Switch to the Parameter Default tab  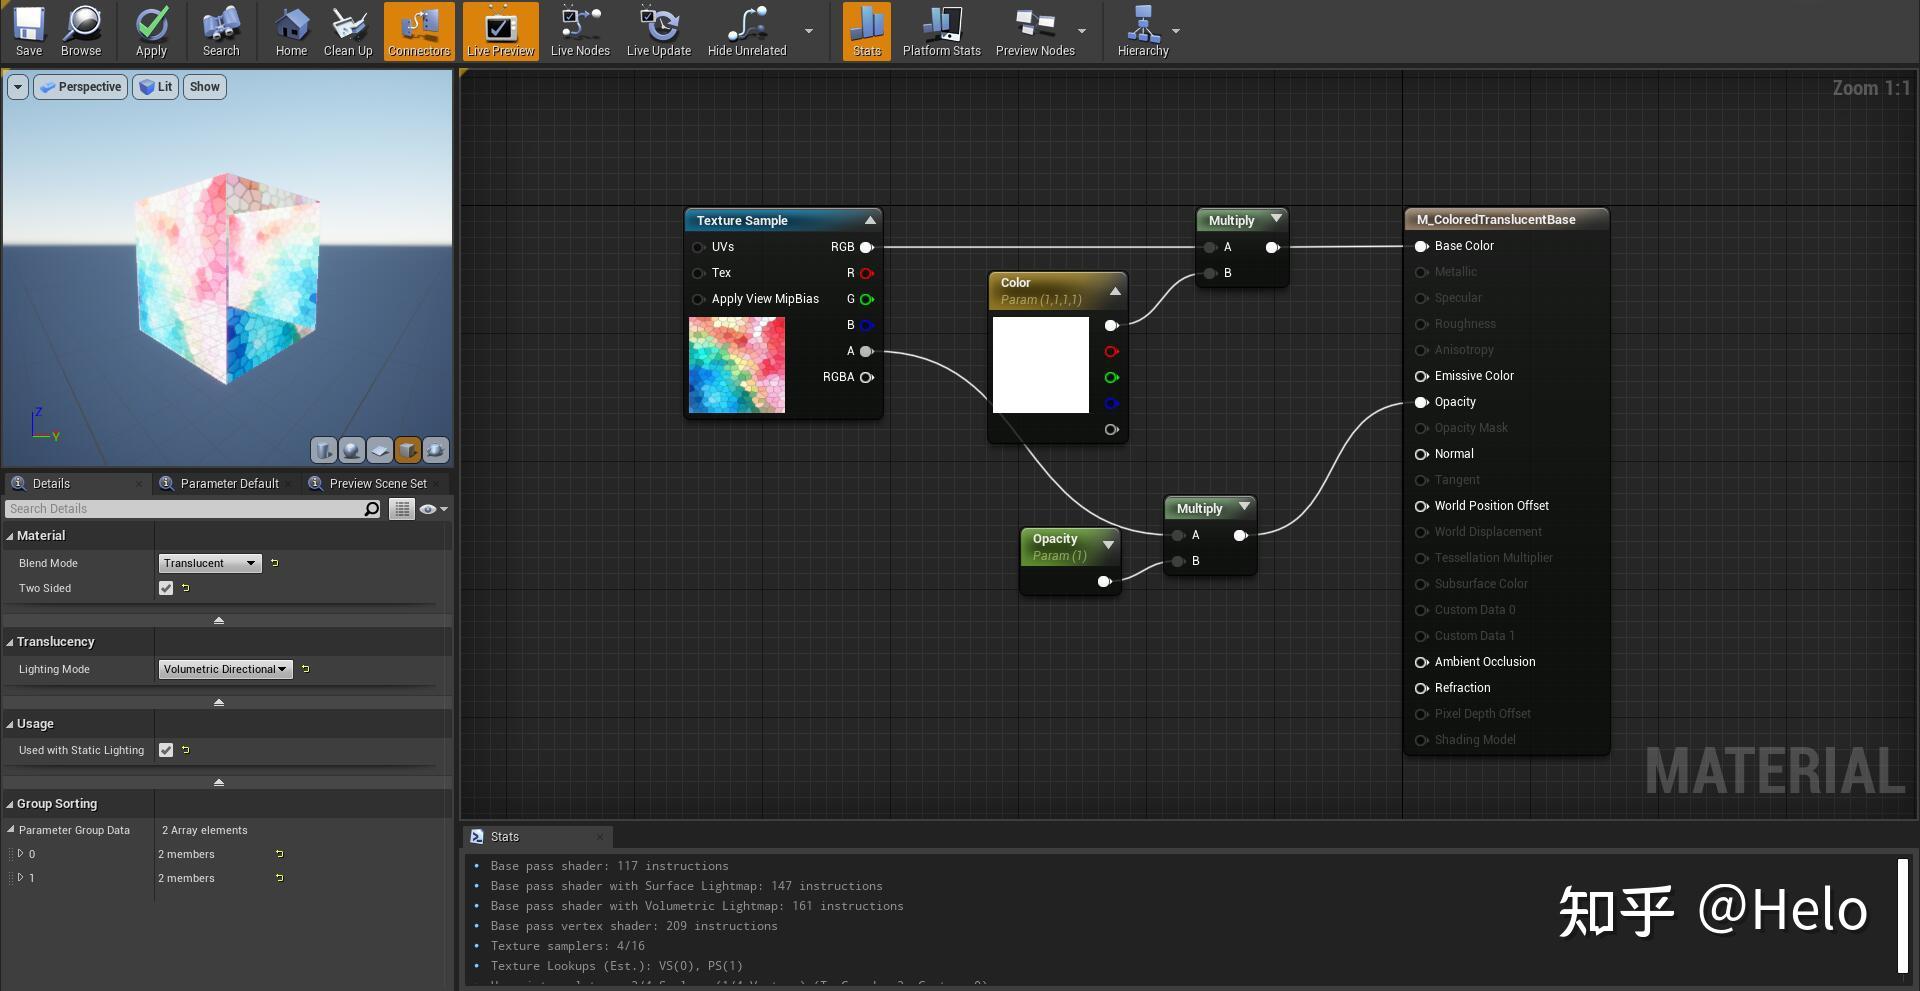click(x=229, y=484)
